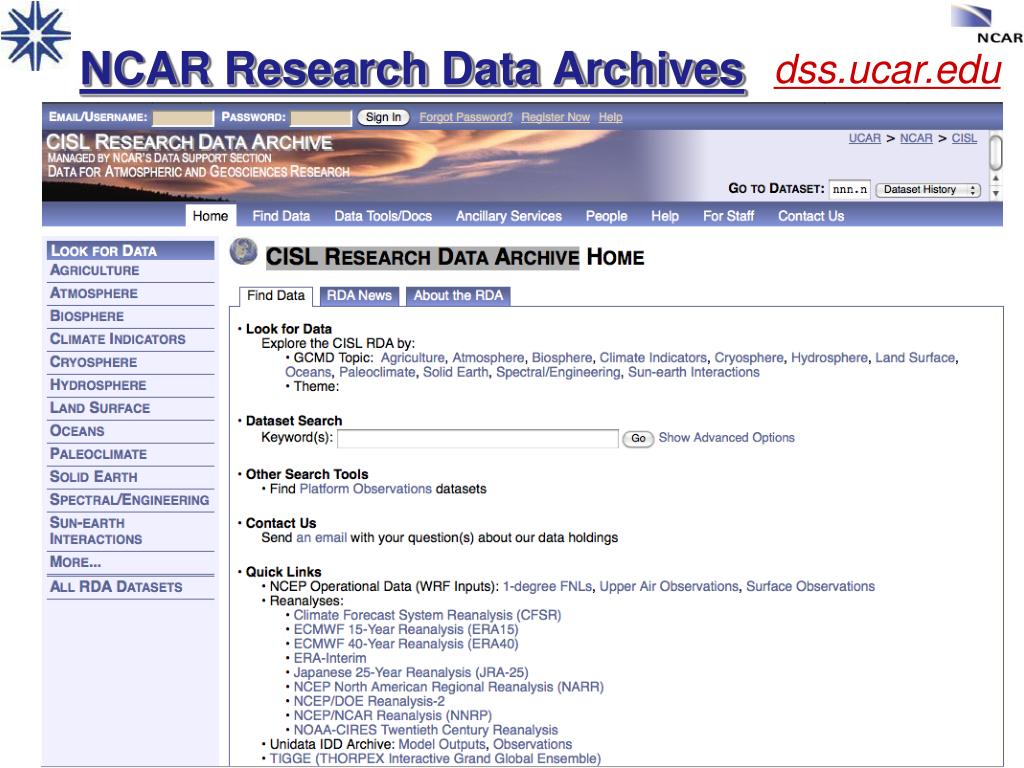Select the Home navigation tab
Image resolution: width=1024 pixels, height=768 pixels.
pos(210,216)
